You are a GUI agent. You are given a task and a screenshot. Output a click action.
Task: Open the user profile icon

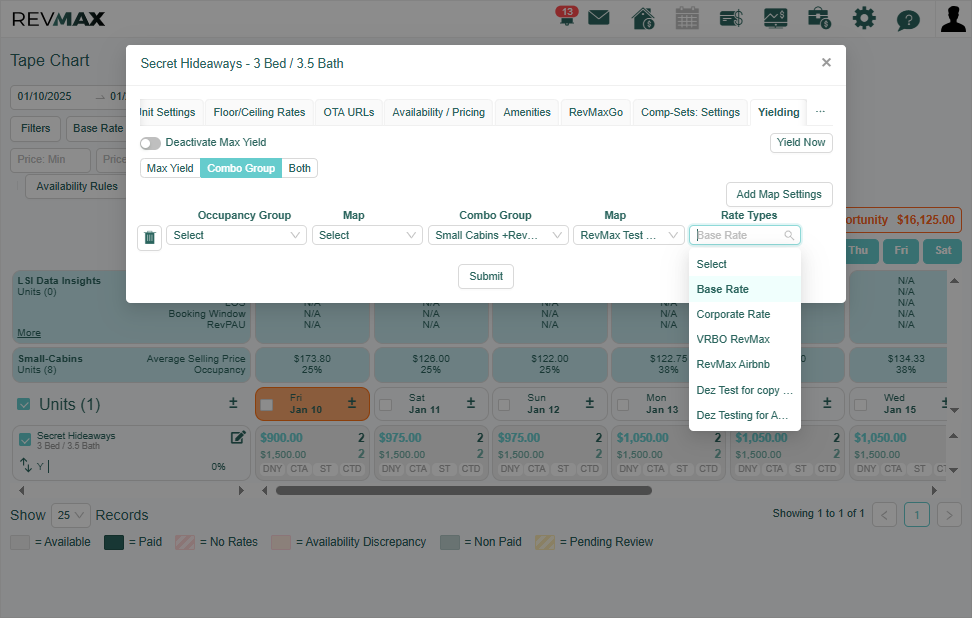(953, 18)
